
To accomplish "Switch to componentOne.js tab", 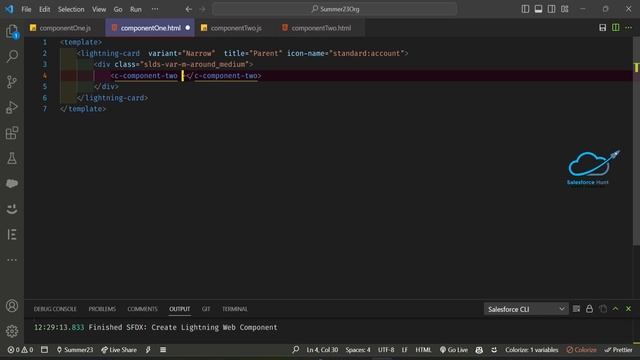I will [x=65, y=28].
